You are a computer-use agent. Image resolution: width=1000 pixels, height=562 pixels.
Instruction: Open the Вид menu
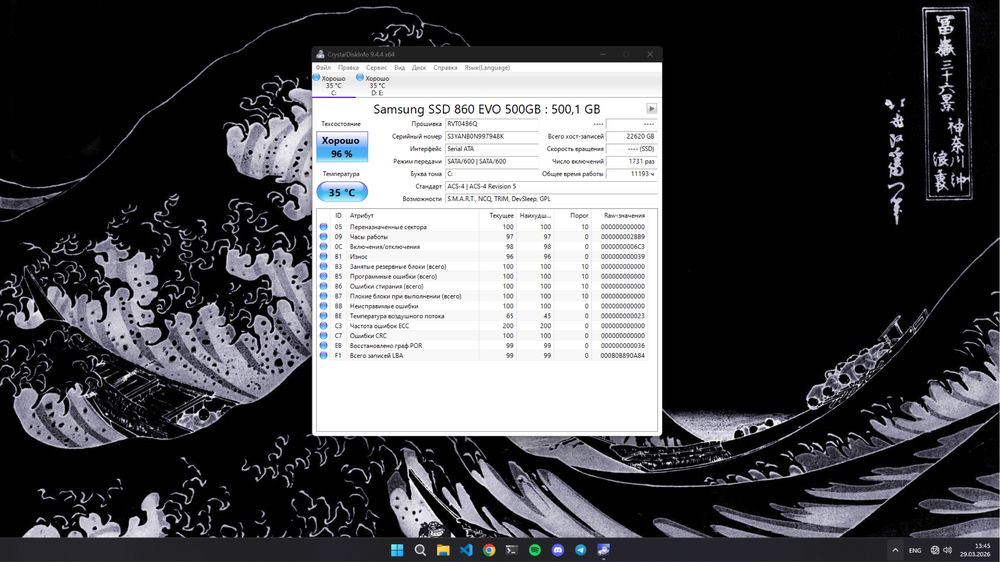[399, 68]
